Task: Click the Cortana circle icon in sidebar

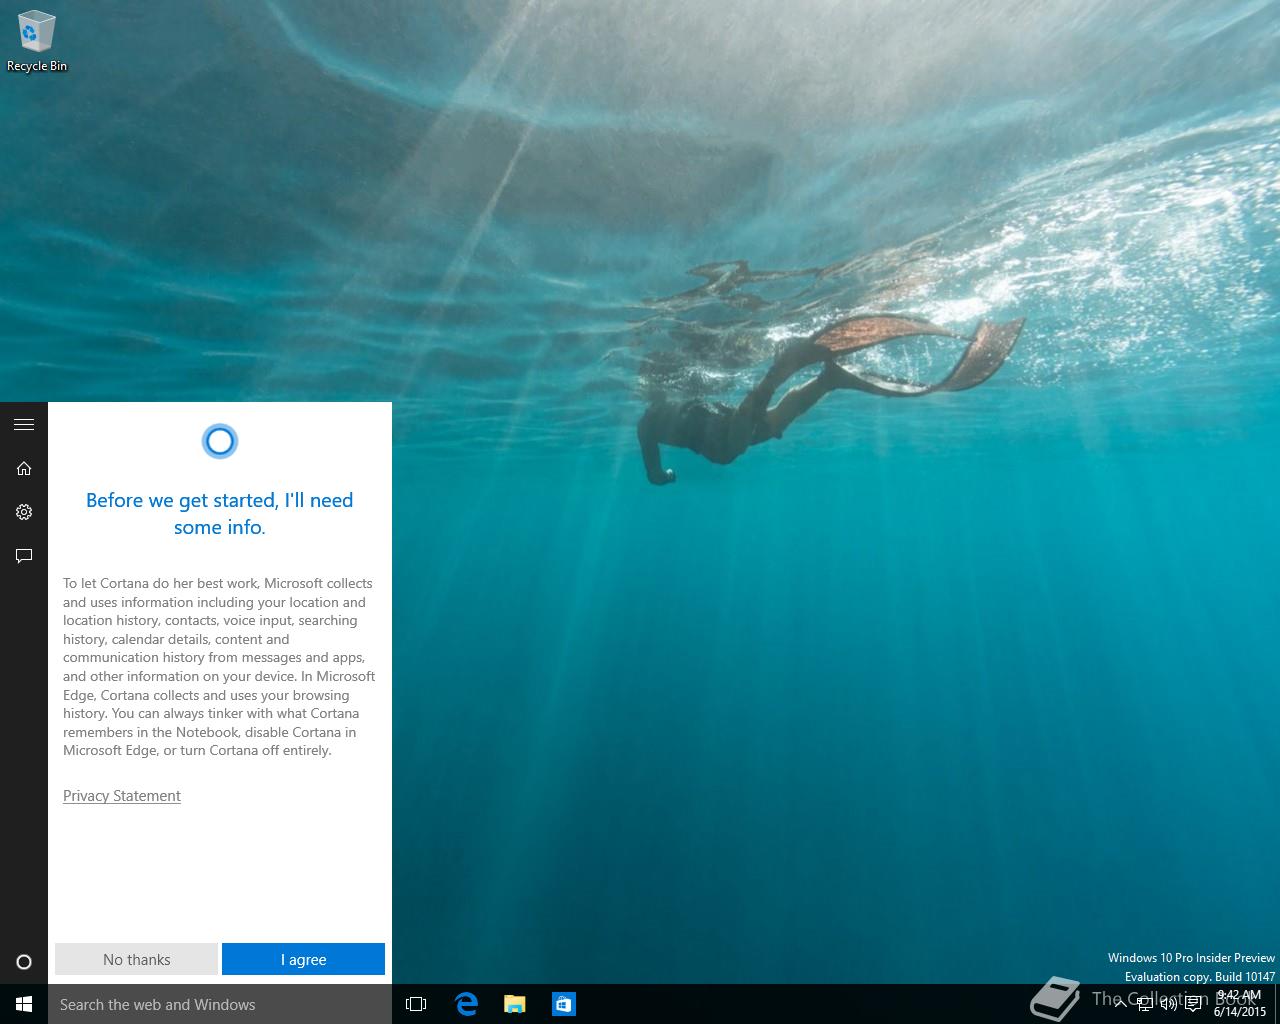Action: (24, 962)
